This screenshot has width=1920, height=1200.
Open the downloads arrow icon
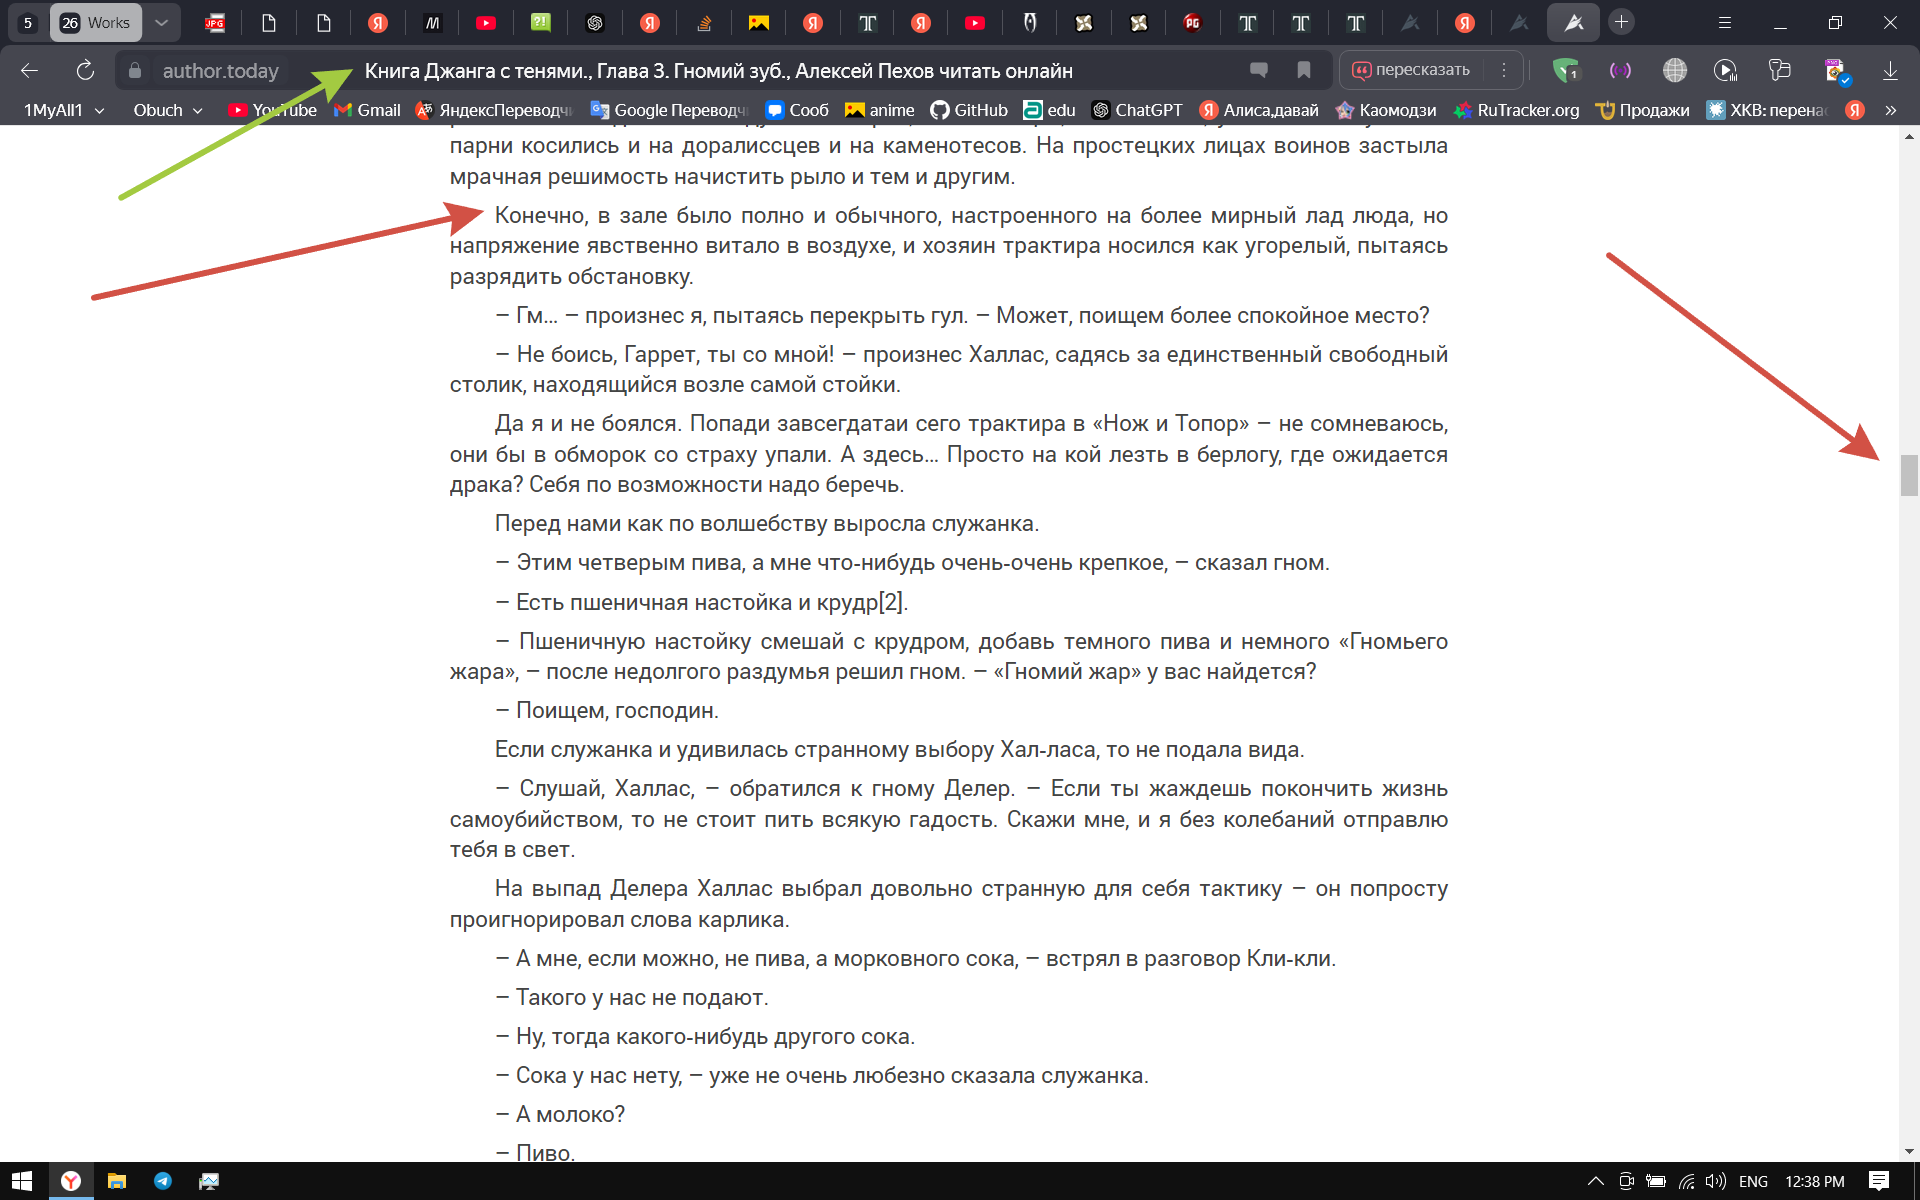[1890, 70]
